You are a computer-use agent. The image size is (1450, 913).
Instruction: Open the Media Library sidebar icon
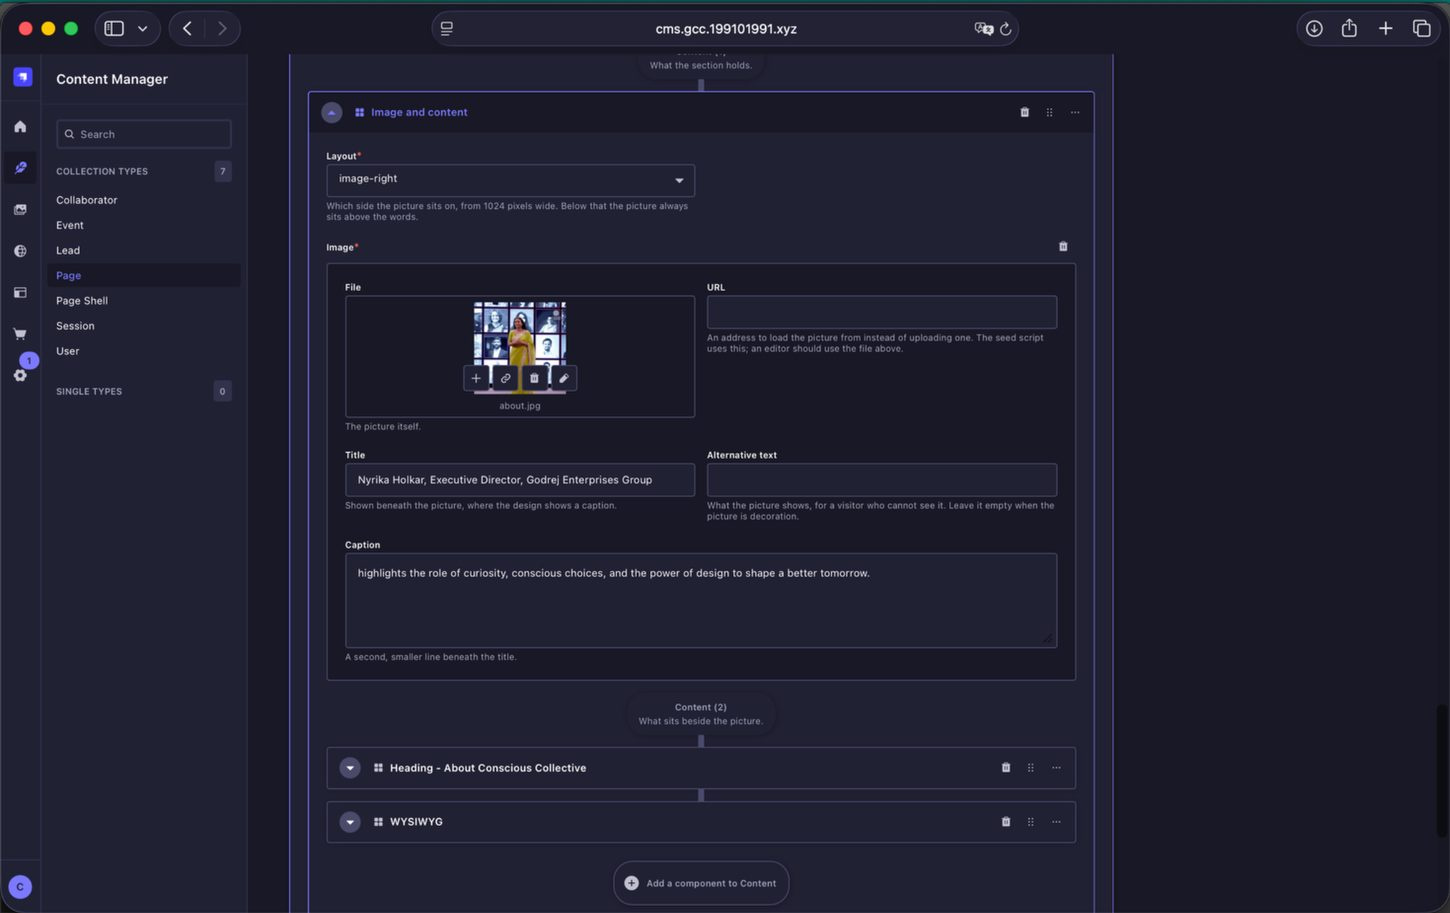20,210
